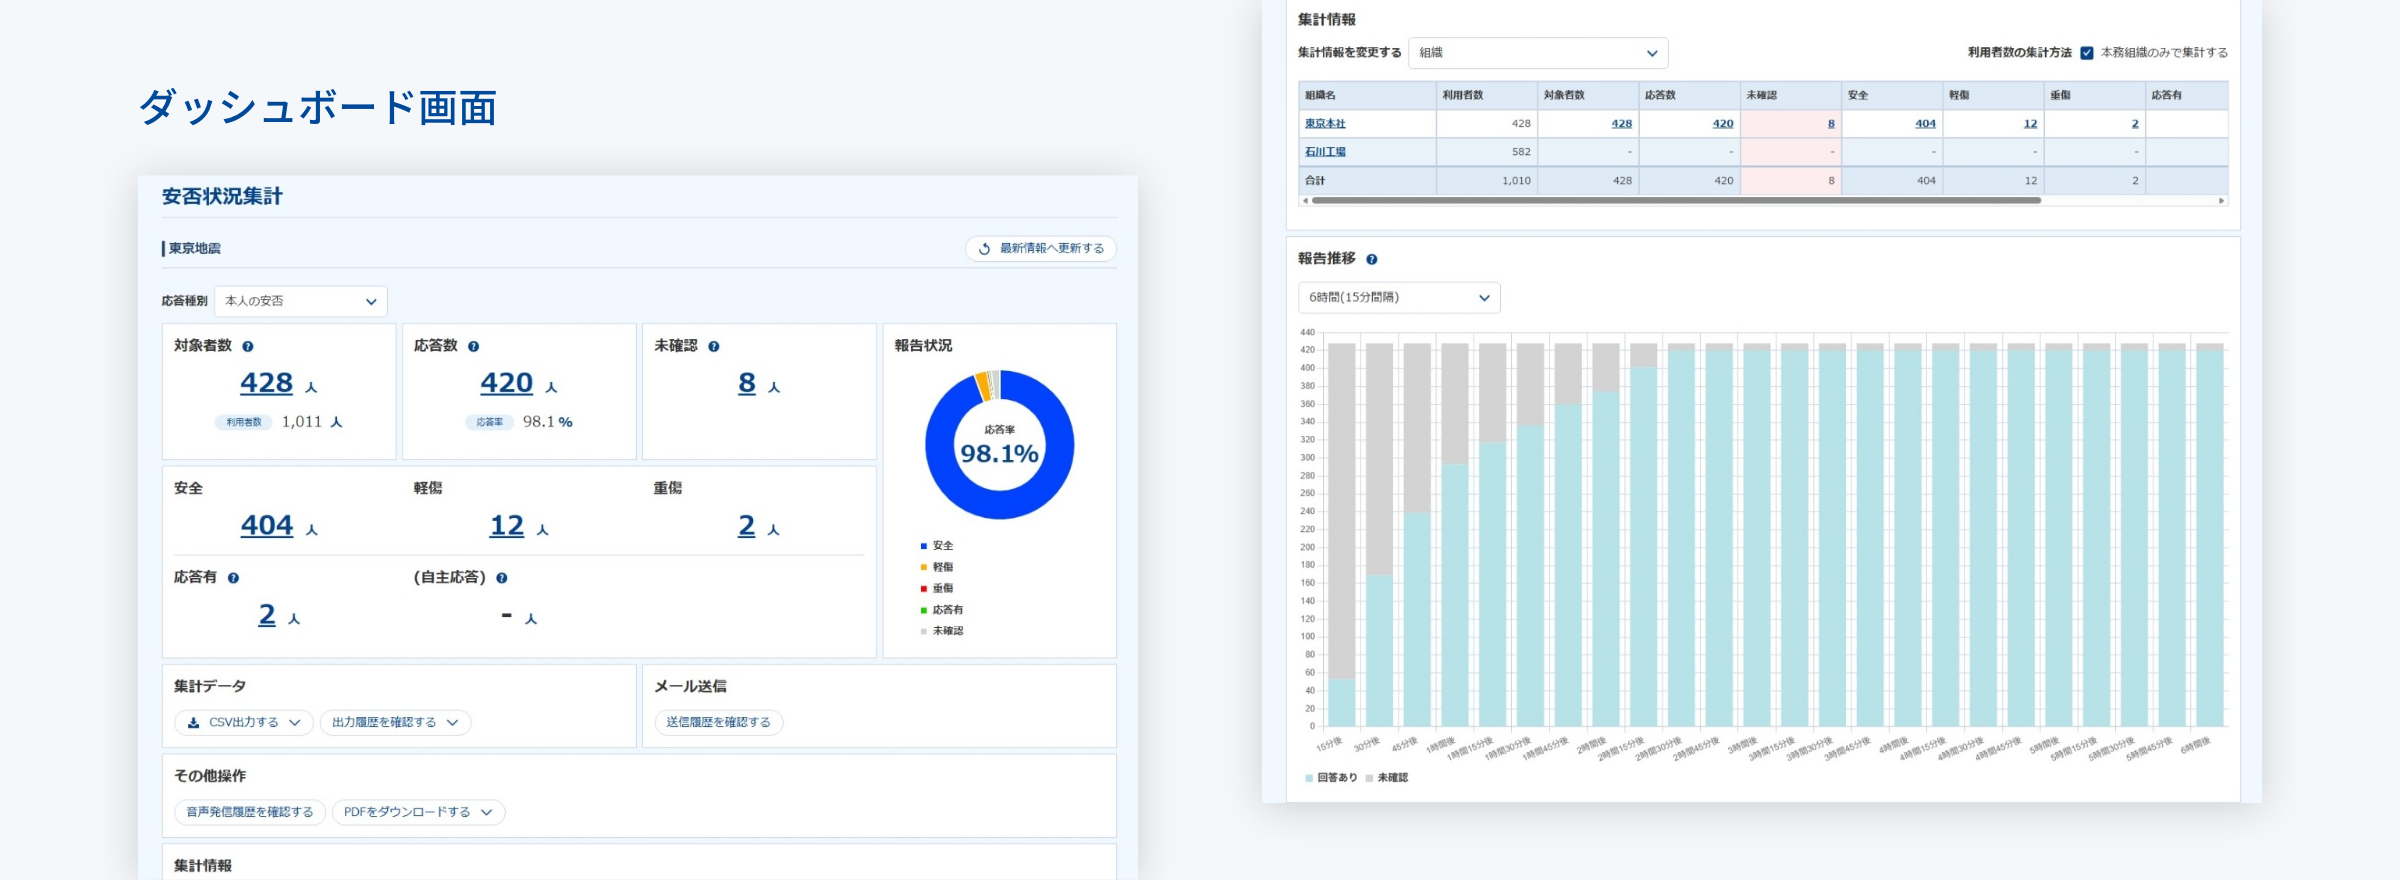This screenshot has height=880, width=2400.
Task: Open the help icon beside 応答数
Action: tap(474, 346)
